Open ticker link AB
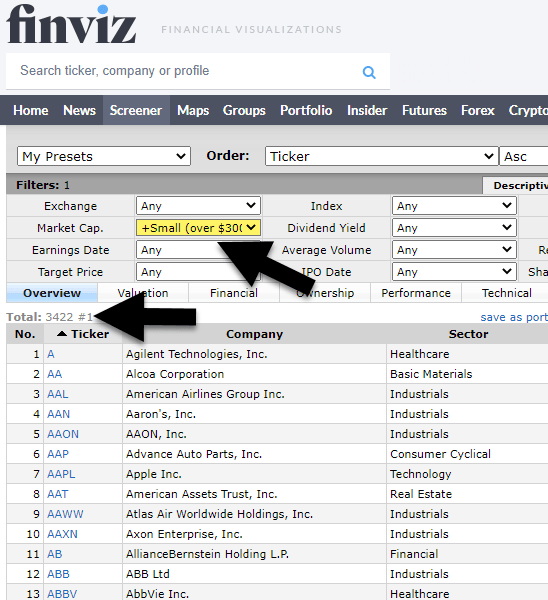This screenshot has height=600, width=548. 54,554
